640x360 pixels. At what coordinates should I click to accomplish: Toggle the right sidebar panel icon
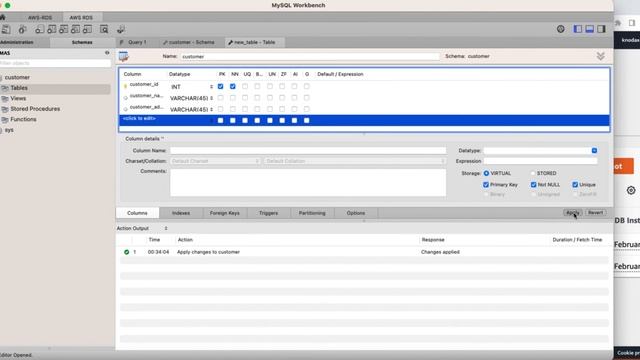[x=601, y=29]
